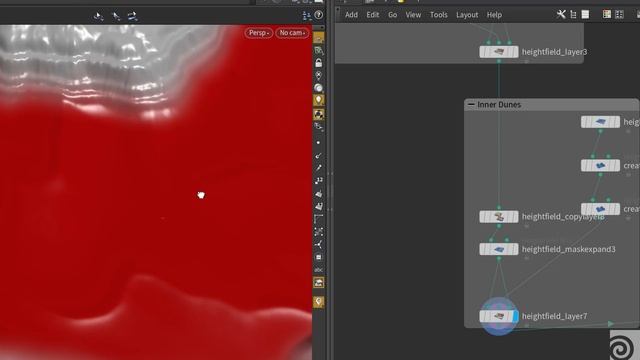Click the pin icon below the padlock
The height and width of the screenshot is (360, 640).
pos(318,76)
